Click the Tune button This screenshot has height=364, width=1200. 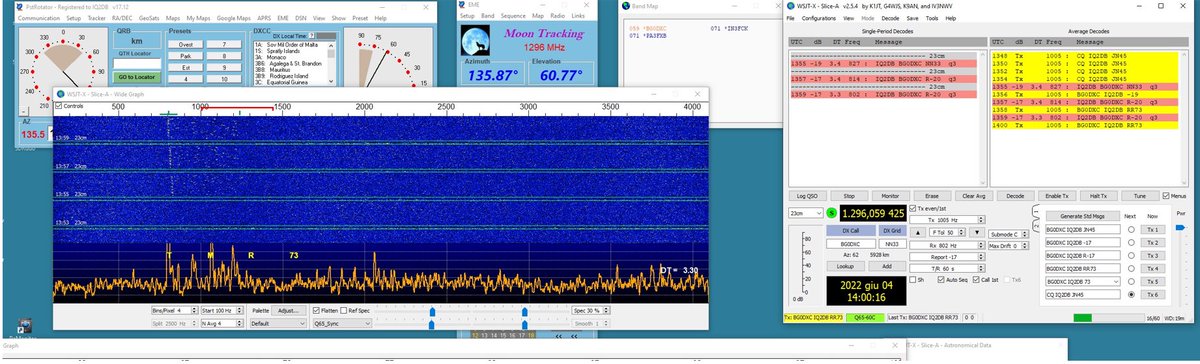tap(1140, 196)
